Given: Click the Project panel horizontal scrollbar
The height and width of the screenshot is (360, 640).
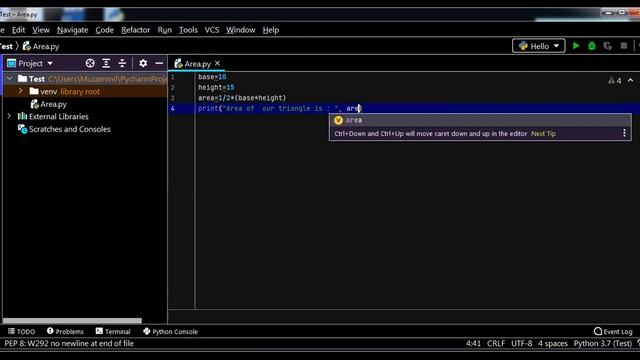Looking at the screenshot, I should [72, 321].
